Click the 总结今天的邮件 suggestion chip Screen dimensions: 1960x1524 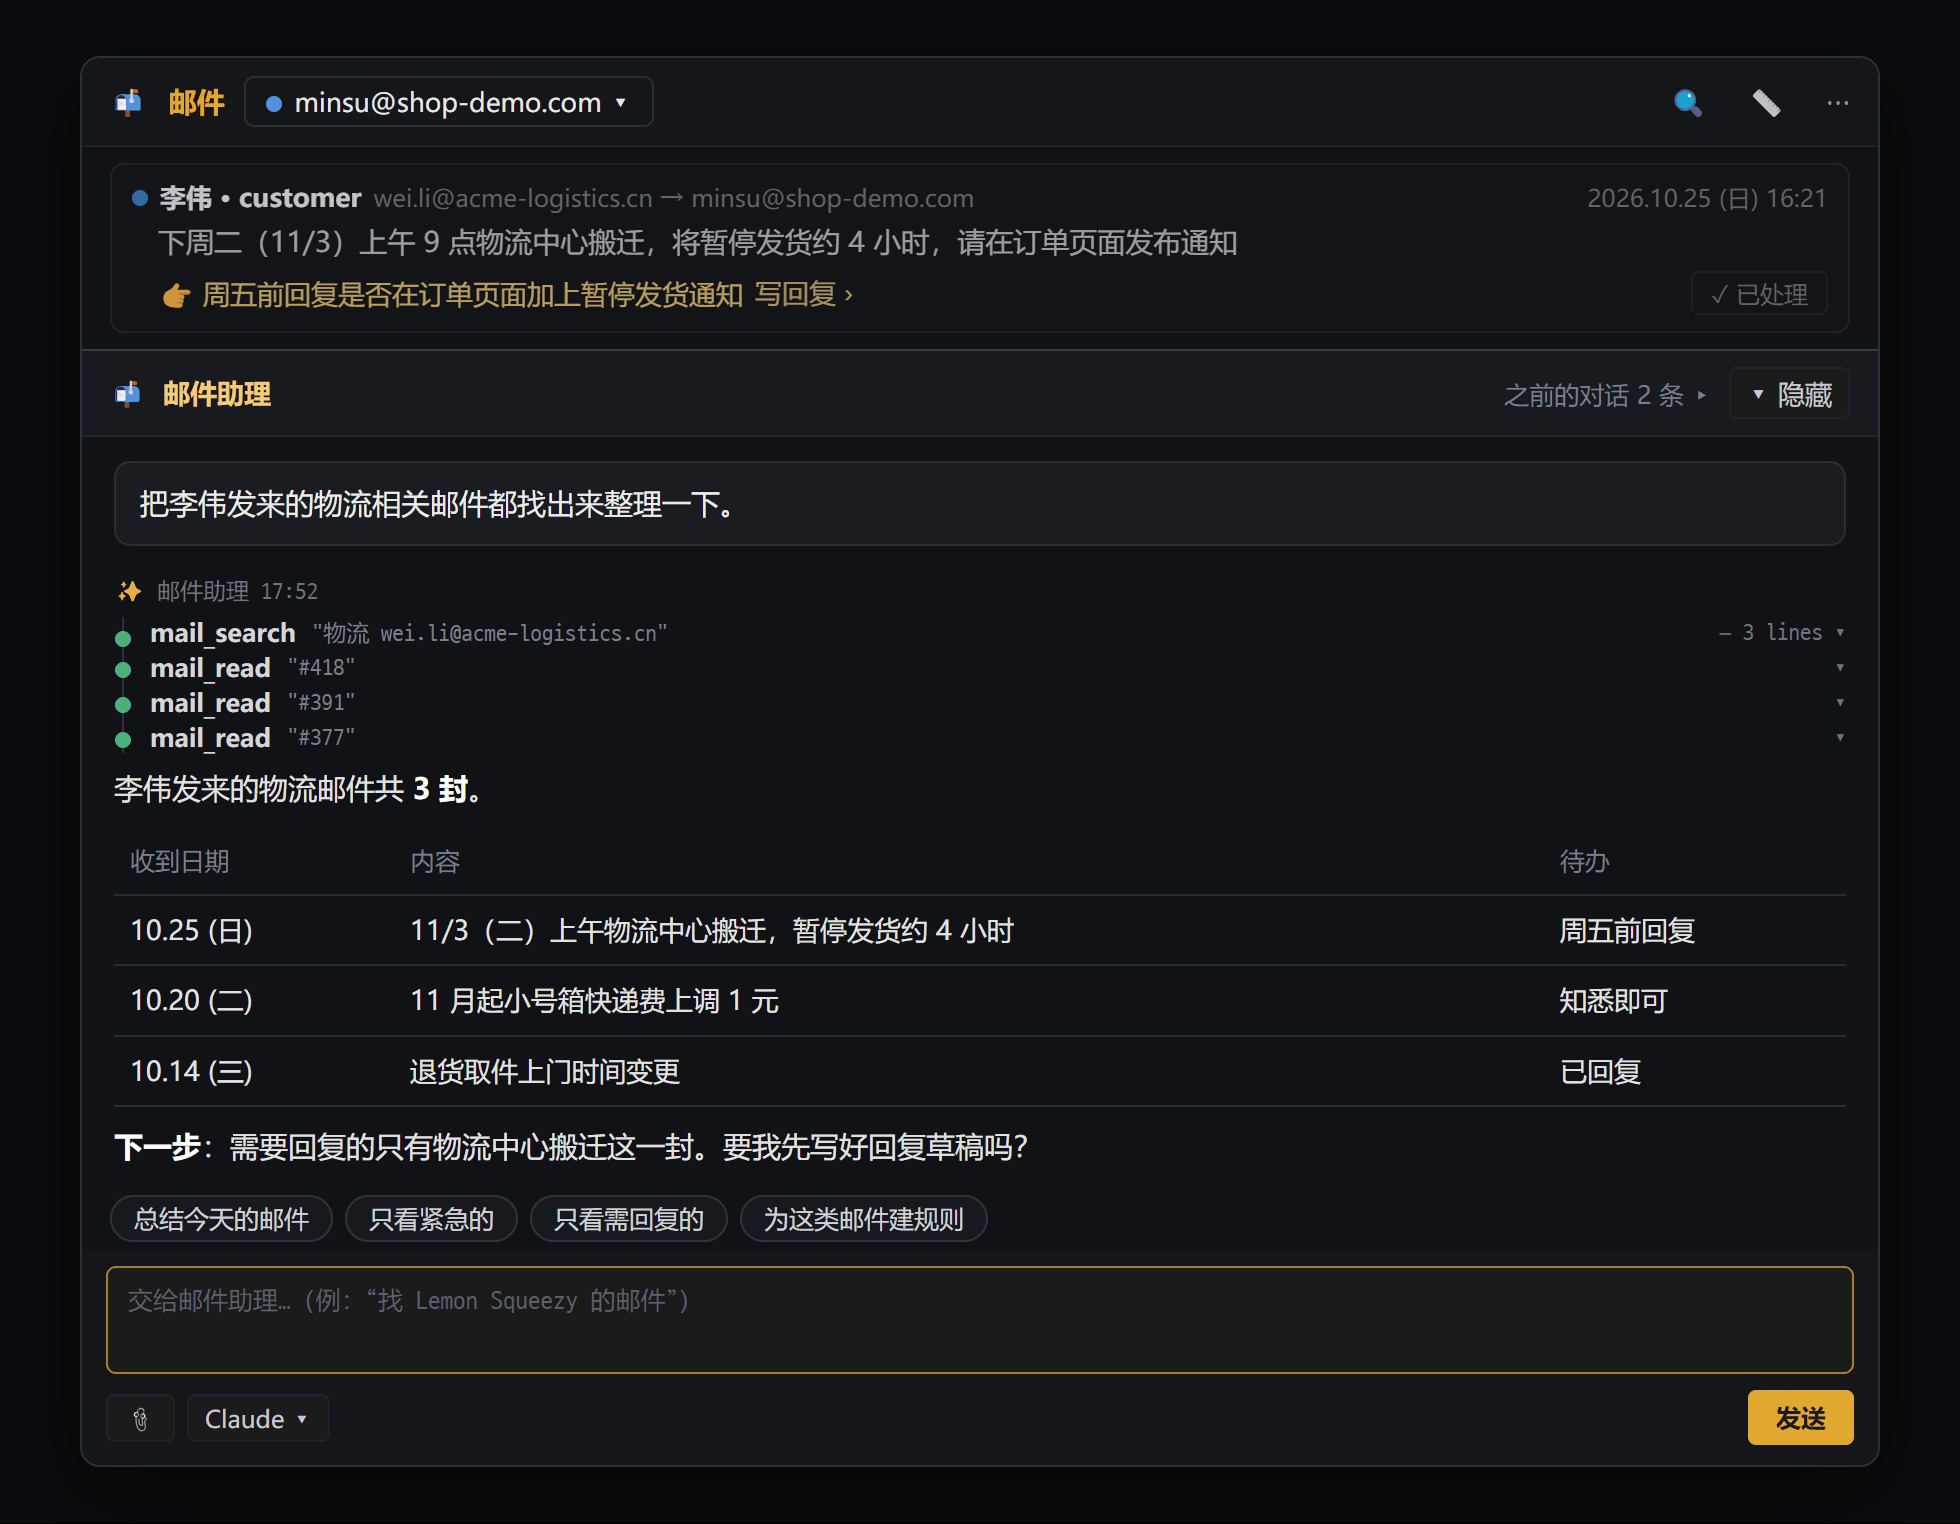coord(221,1219)
